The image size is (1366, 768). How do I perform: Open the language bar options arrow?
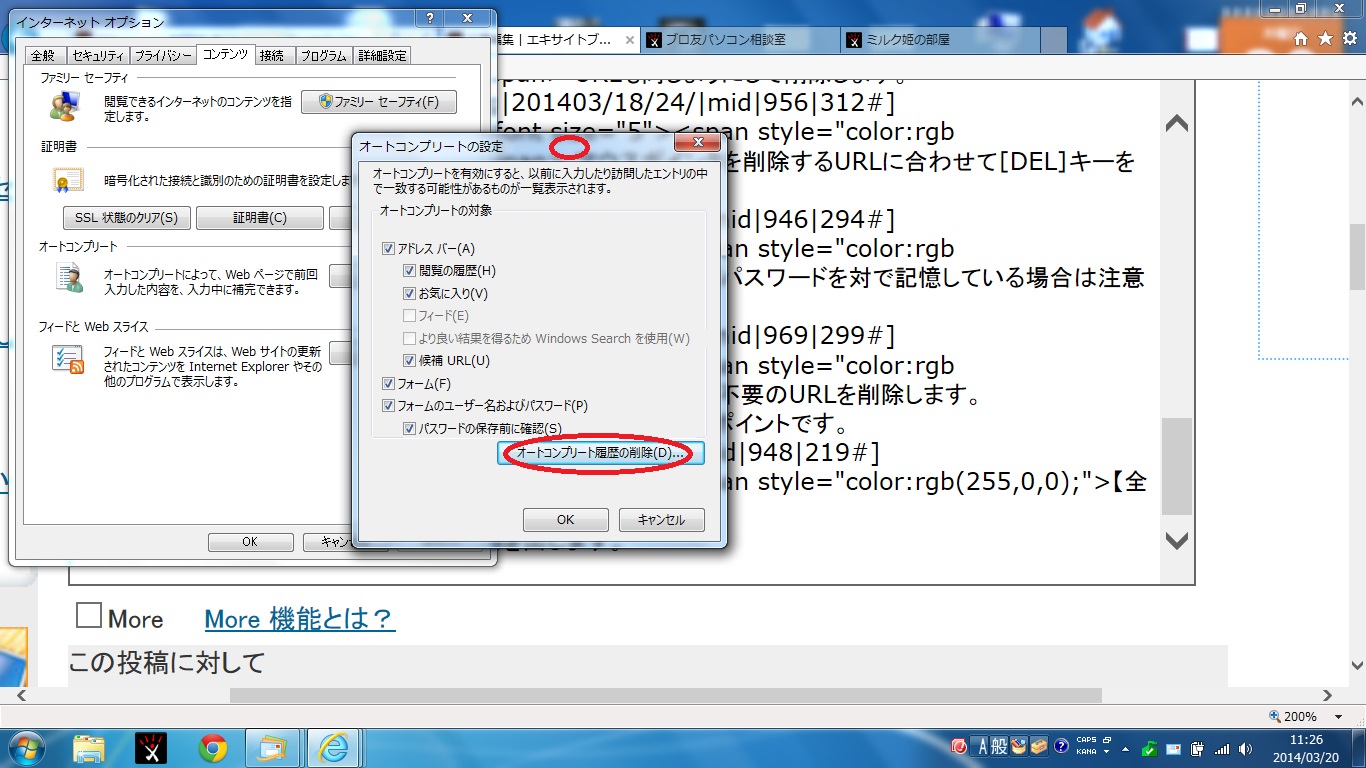click(x=1108, y=752)
